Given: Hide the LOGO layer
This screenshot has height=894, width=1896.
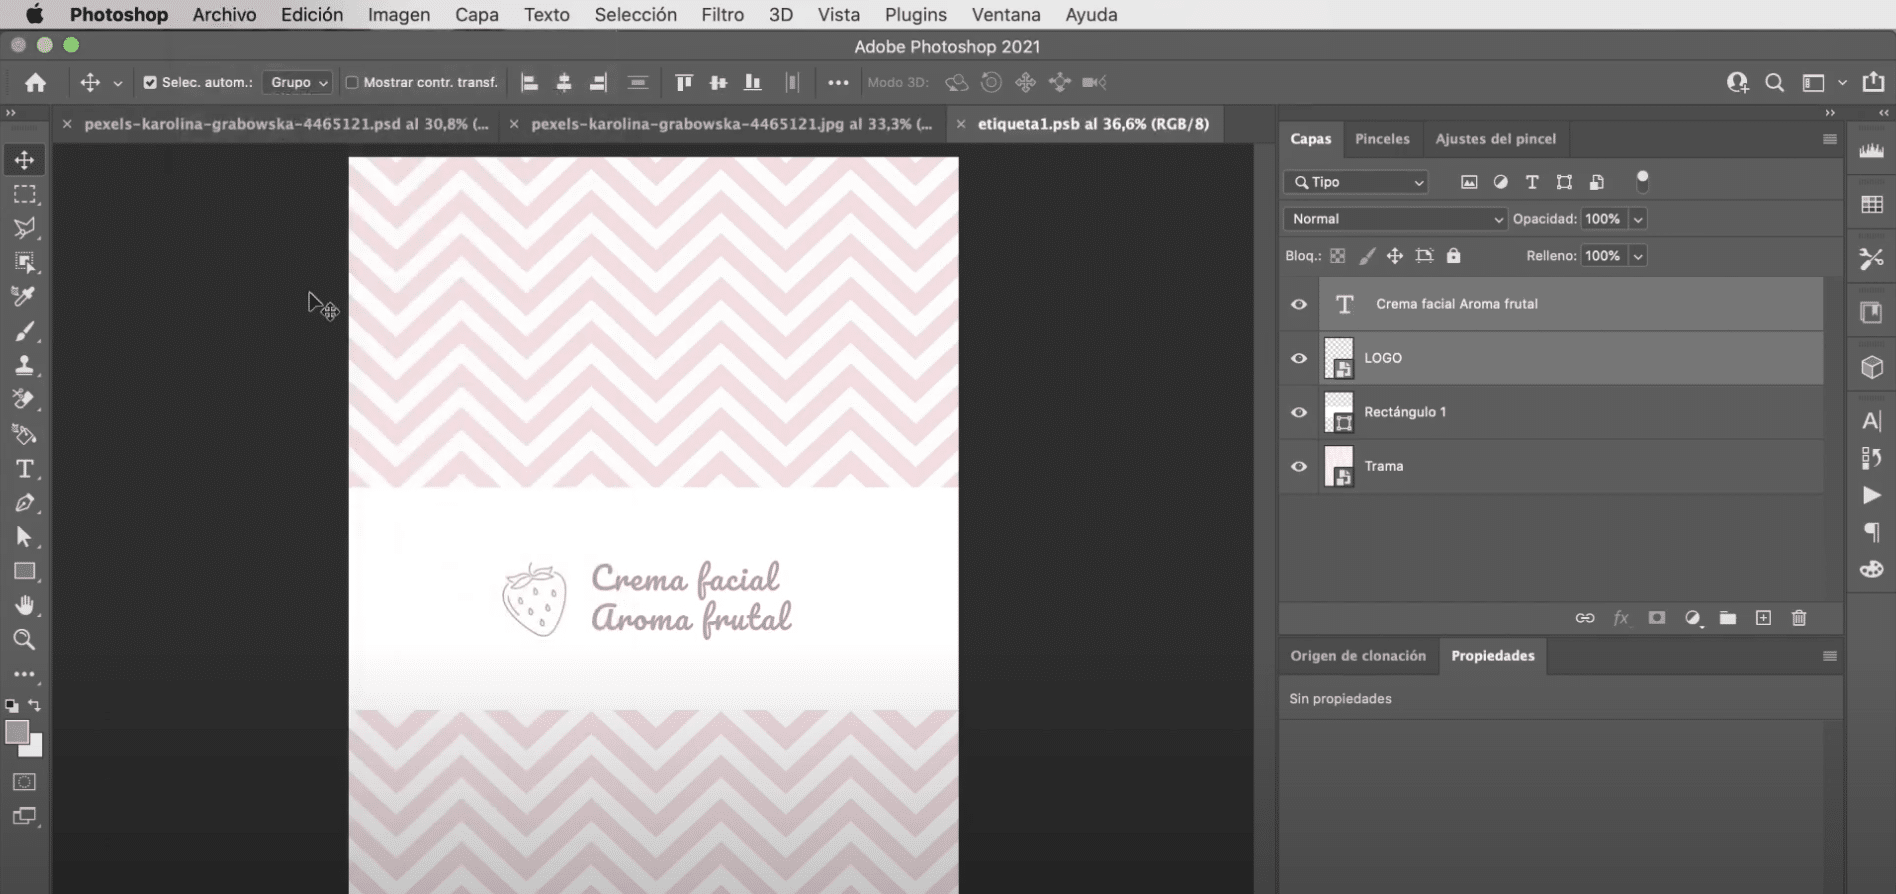Looking at the screenshot, I should (1299, 358).
